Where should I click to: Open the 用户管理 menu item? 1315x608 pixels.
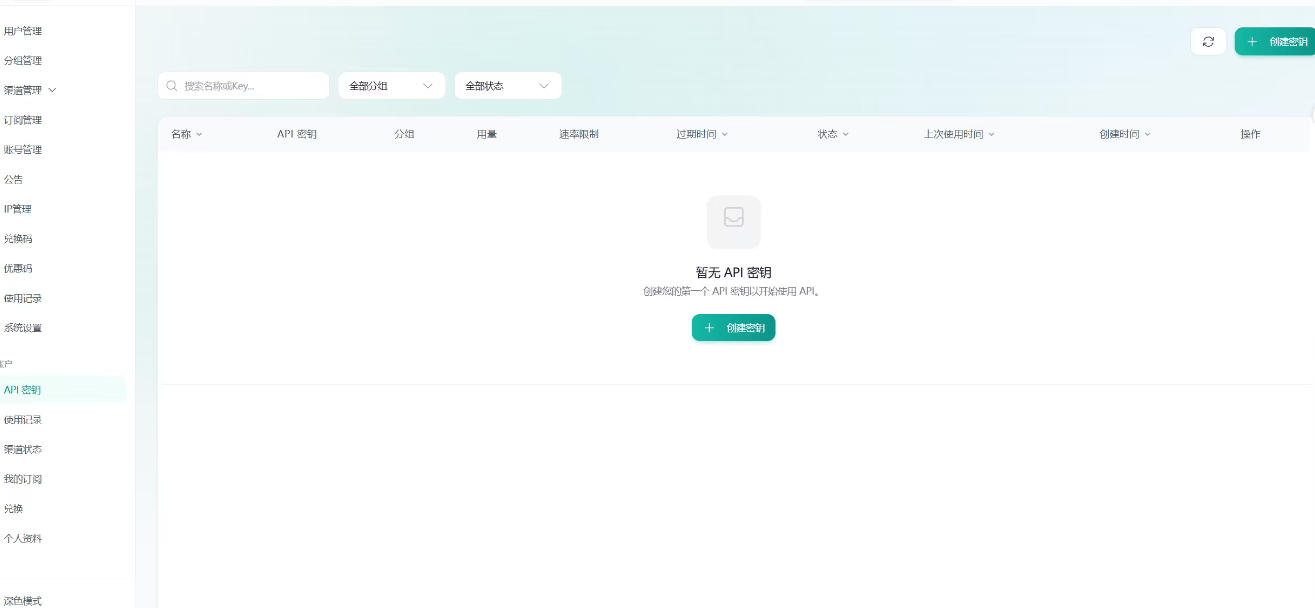[22, 31]
